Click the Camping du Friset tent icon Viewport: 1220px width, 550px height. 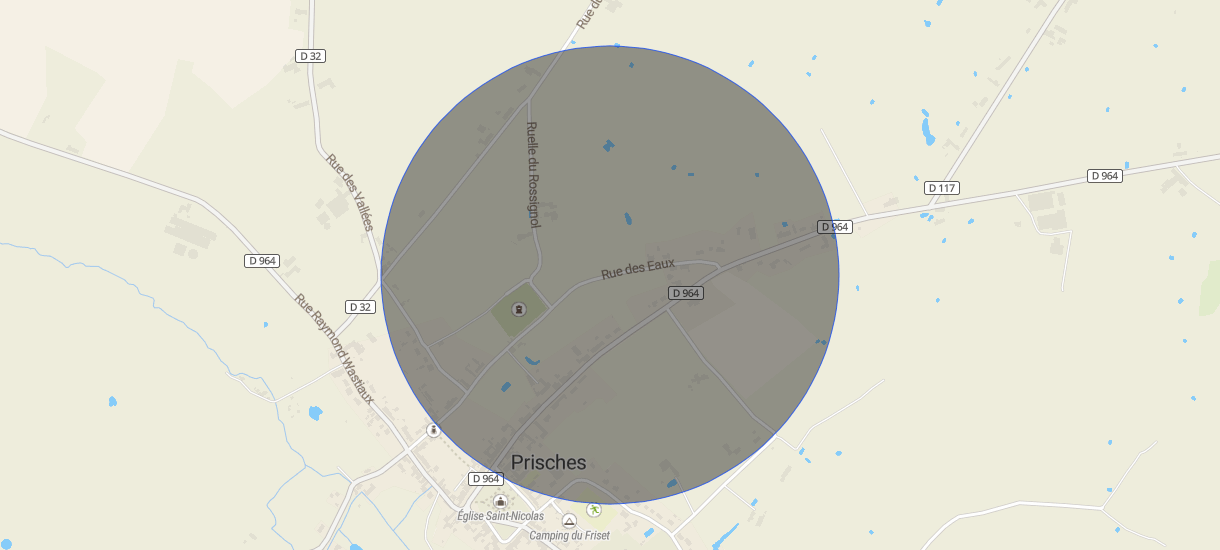[569, 521]
